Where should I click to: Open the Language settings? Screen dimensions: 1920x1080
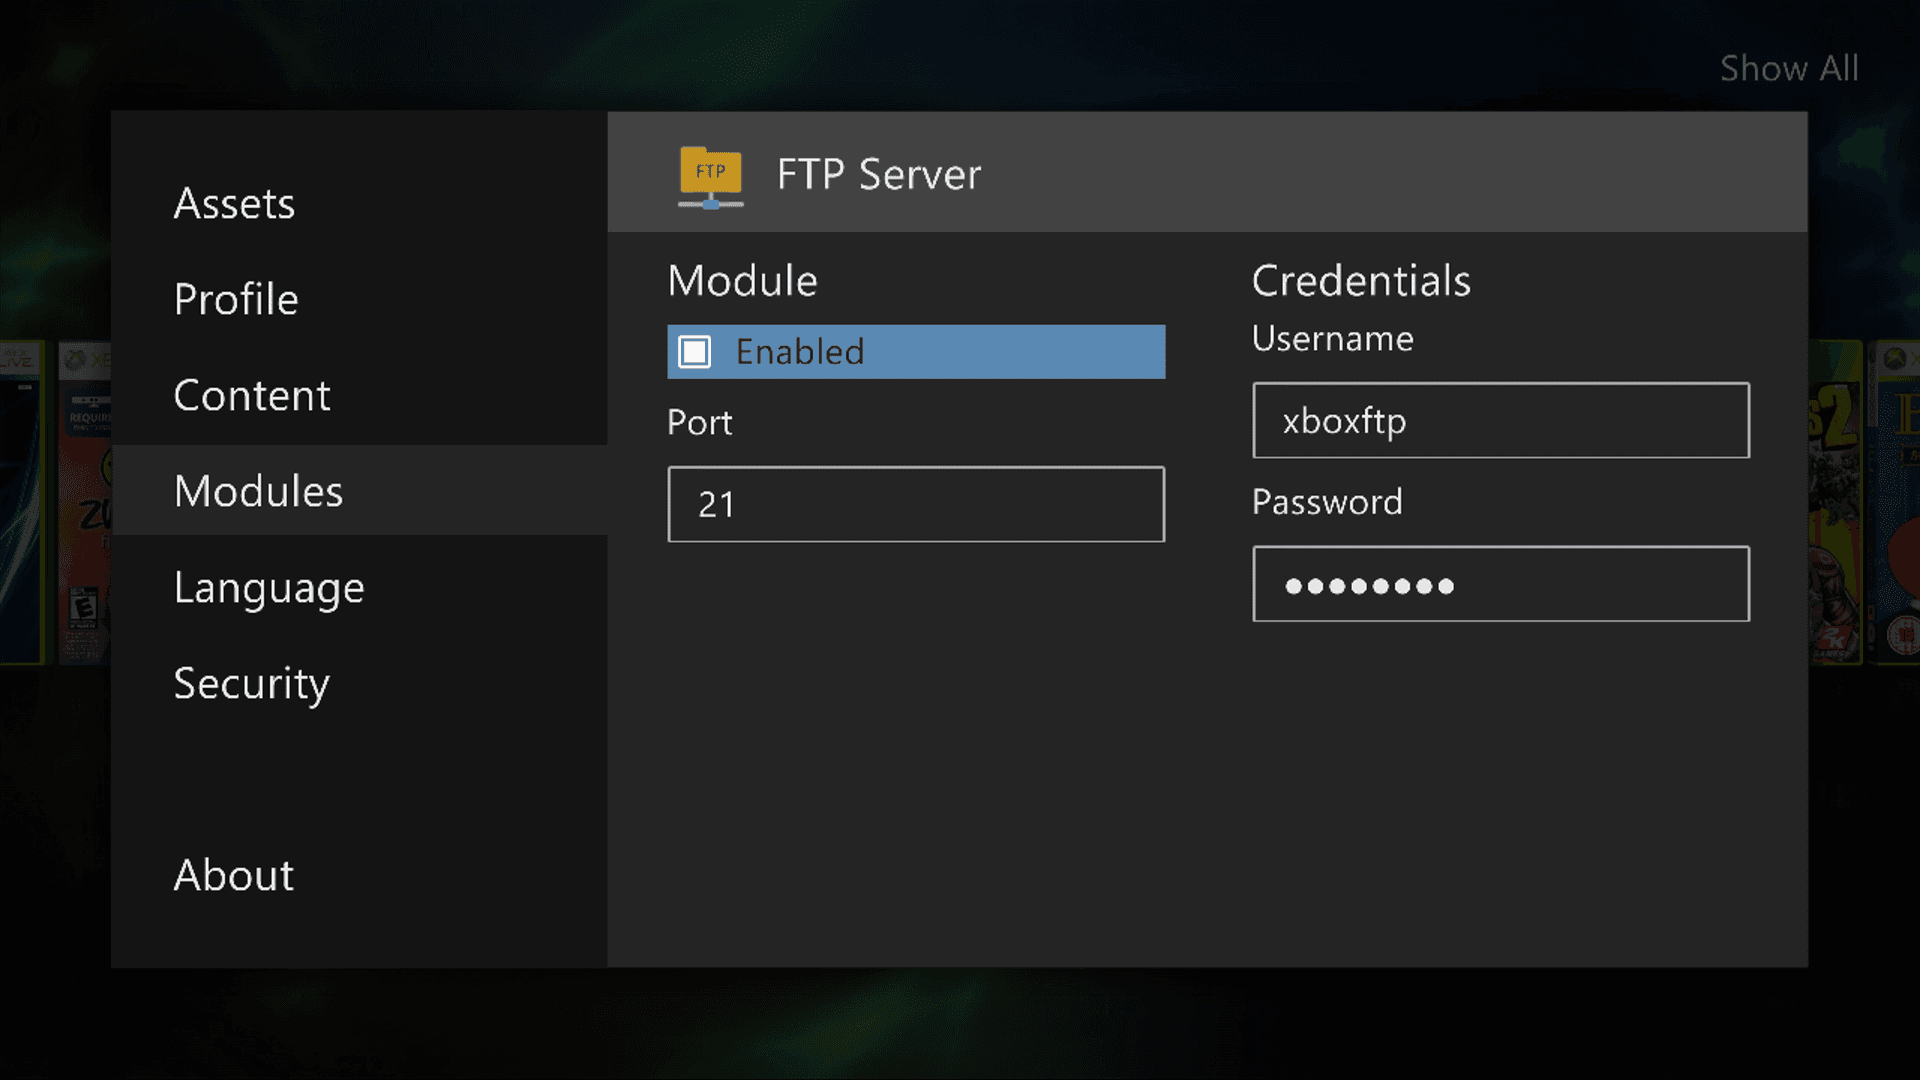pos(268,587)
